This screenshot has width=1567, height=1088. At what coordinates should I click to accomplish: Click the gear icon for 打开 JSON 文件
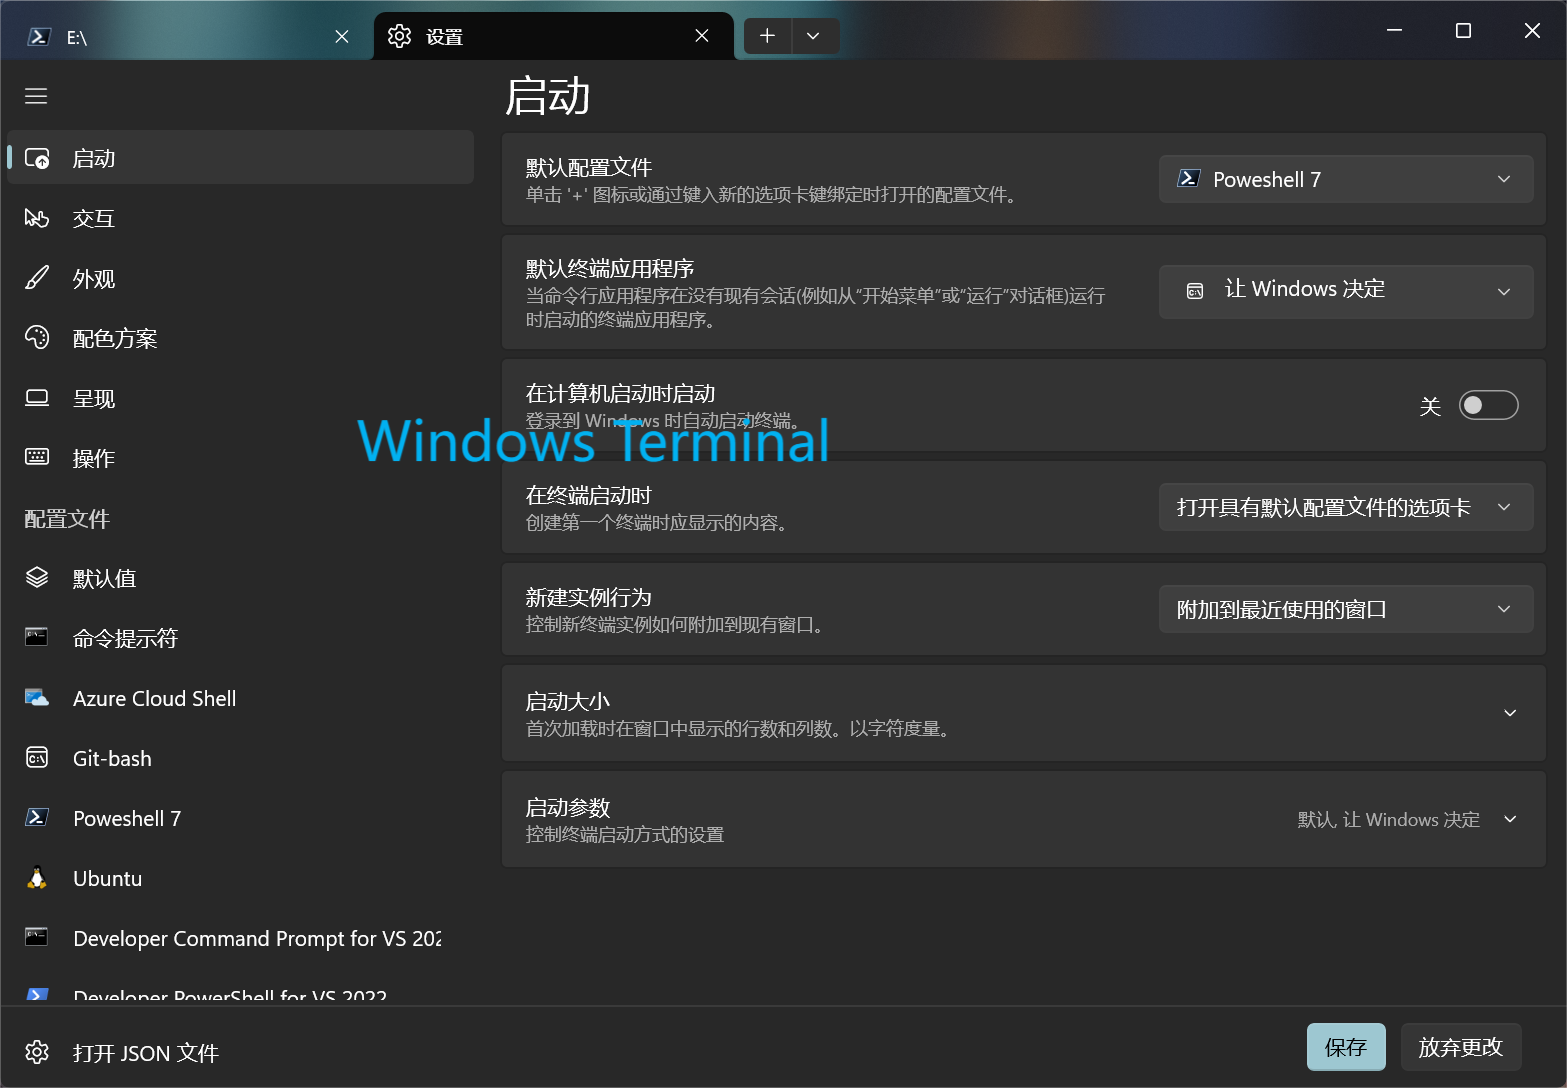[37, 1052]
